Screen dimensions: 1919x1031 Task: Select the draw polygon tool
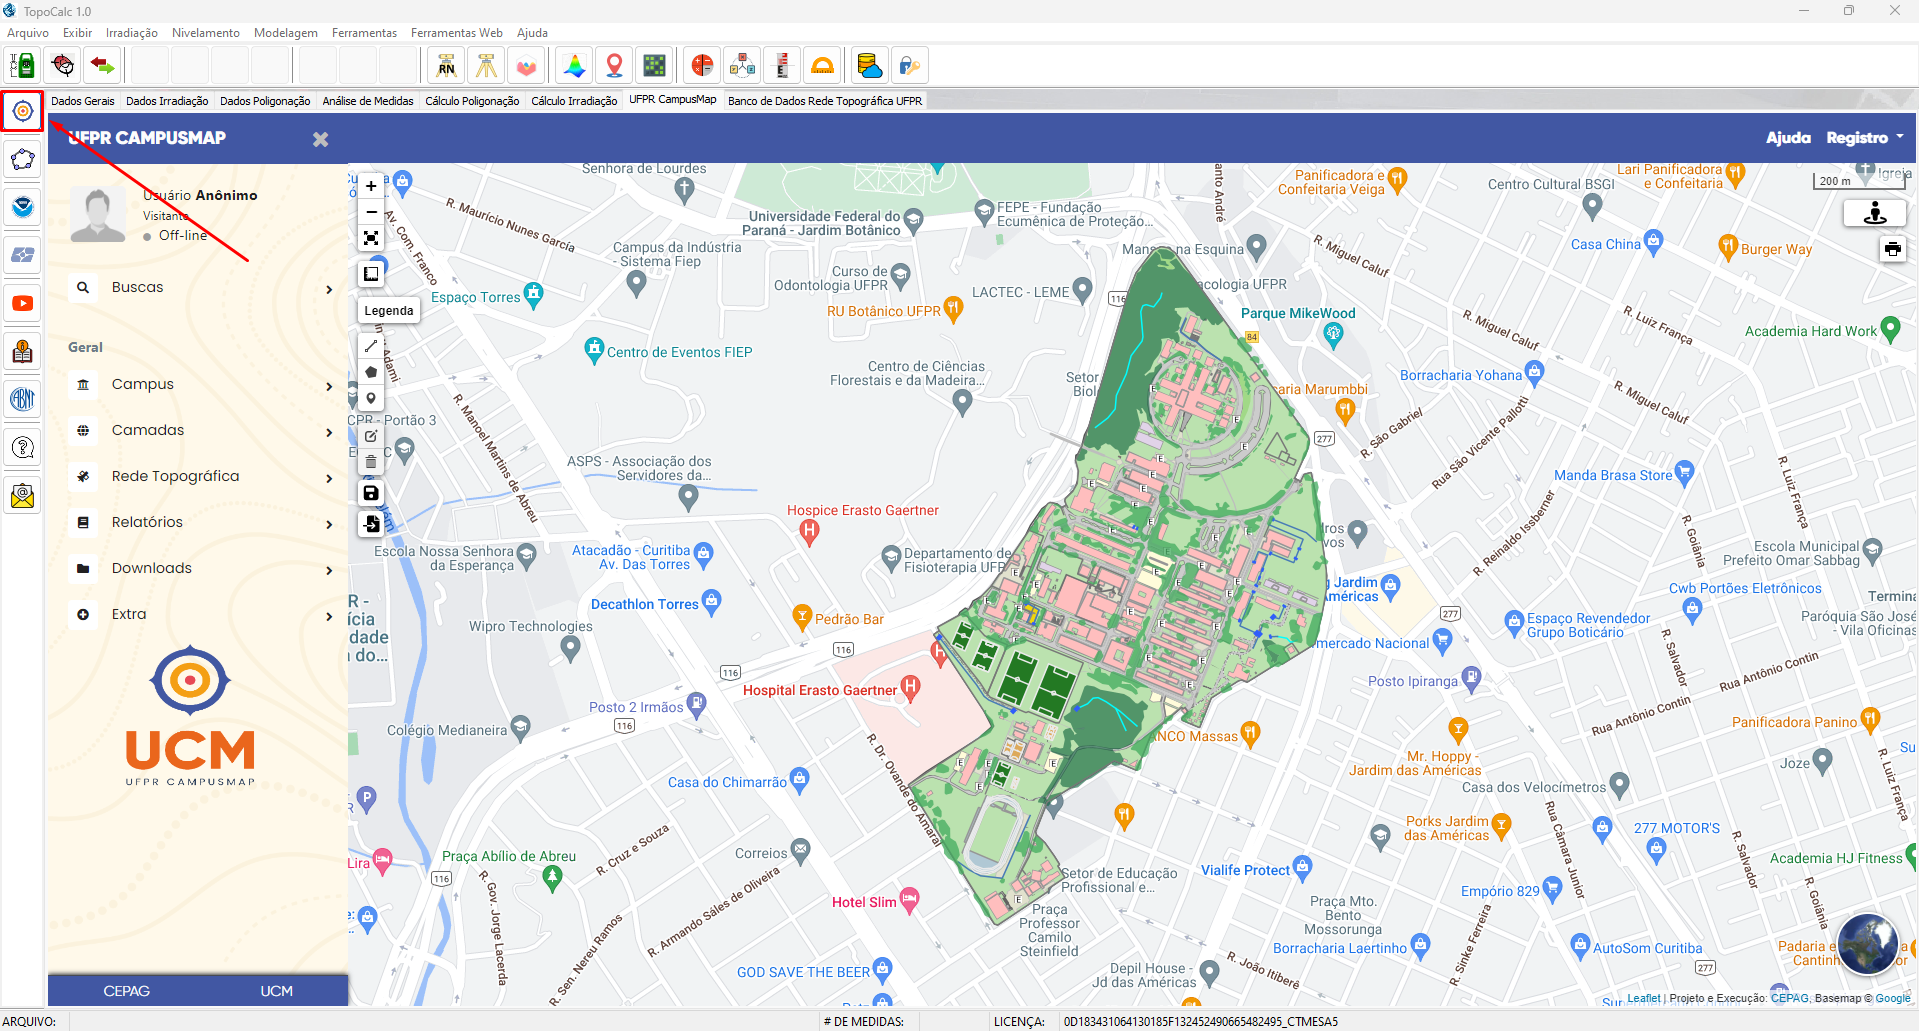(371, 372)
